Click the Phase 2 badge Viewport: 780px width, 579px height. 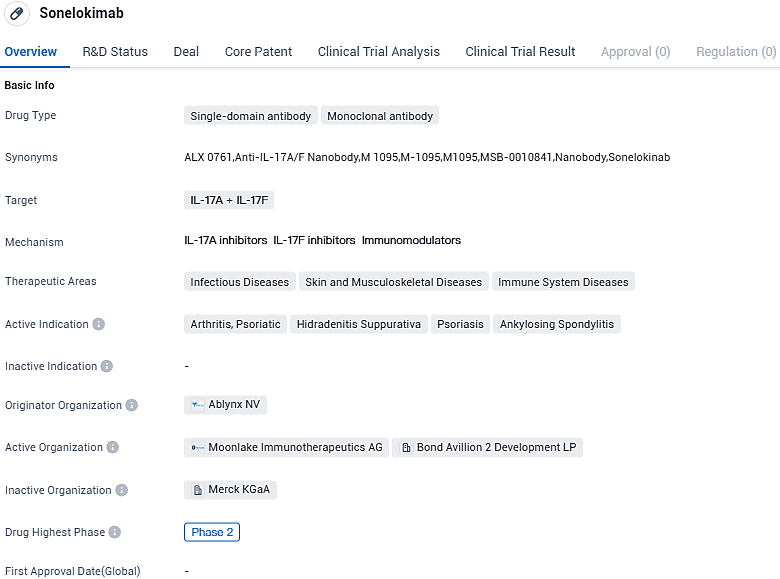(212, 532)
